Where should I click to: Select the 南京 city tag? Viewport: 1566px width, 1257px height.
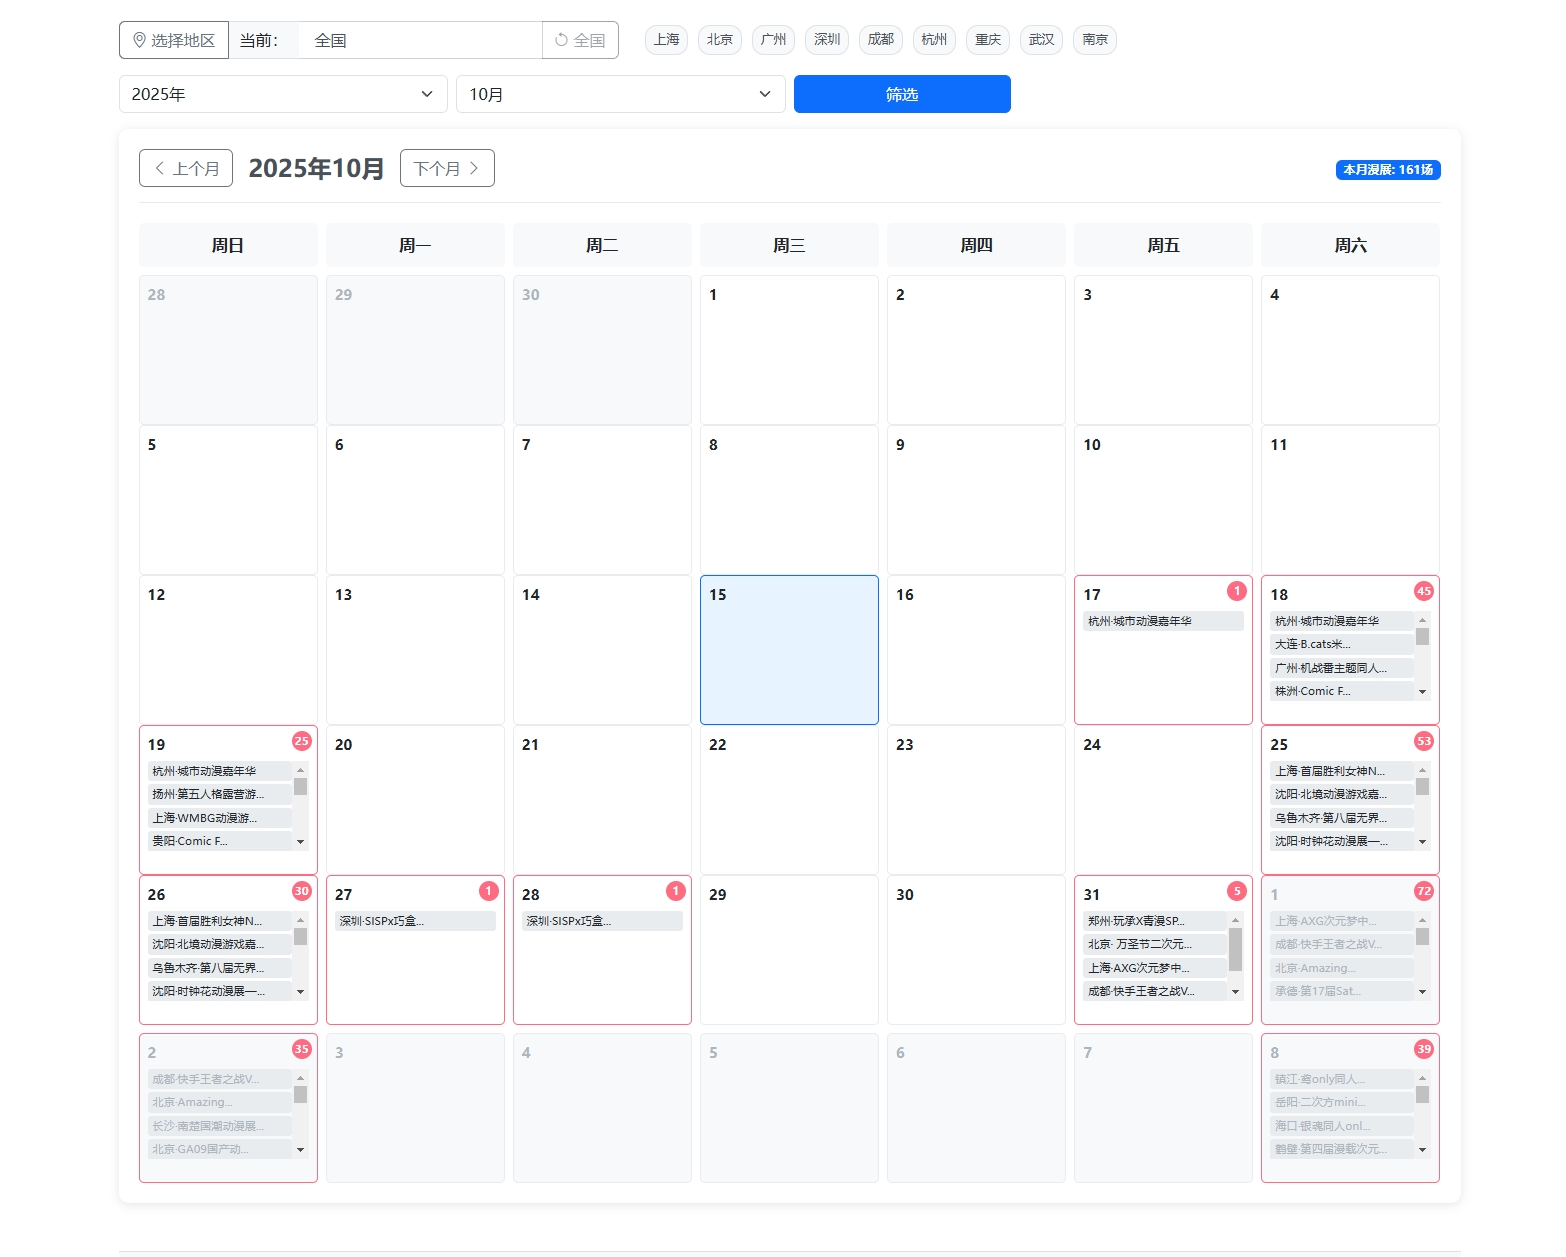1094,40
